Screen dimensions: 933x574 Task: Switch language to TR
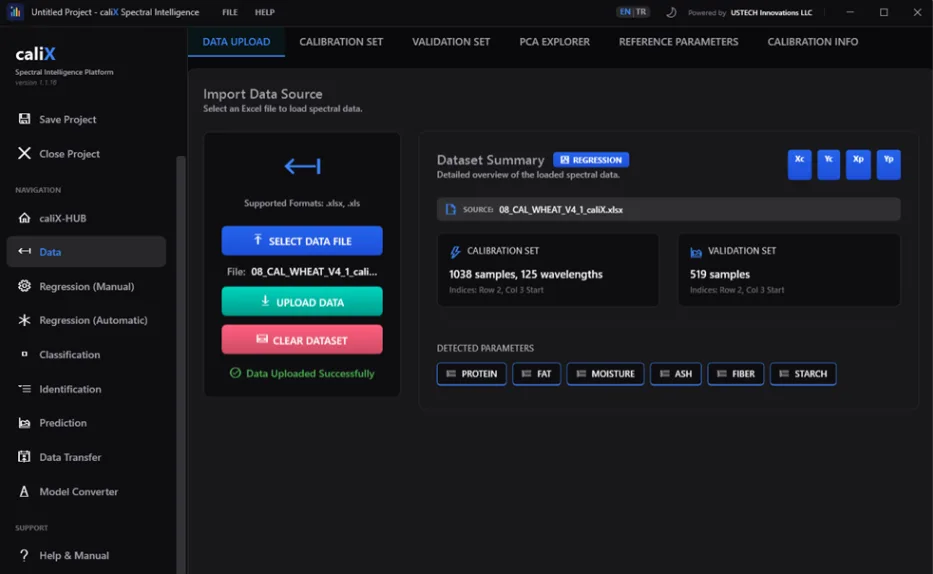[641, 12]
